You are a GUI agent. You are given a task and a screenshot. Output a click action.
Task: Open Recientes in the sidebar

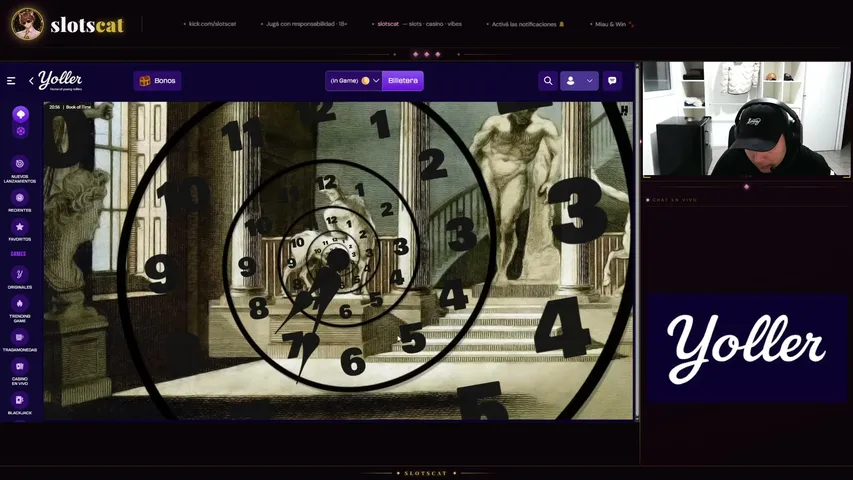point(20,202)
